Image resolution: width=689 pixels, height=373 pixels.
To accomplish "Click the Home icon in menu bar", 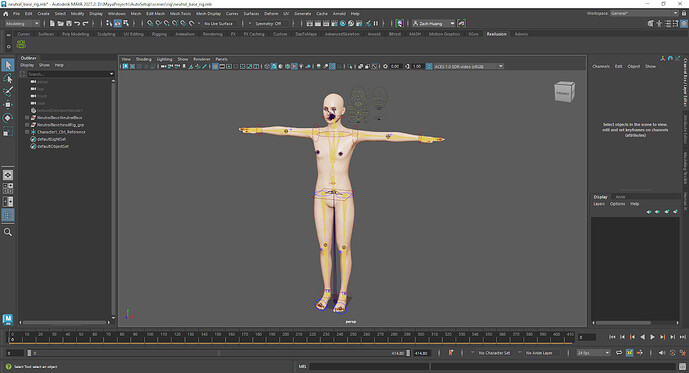I will [x=6, y=14].
